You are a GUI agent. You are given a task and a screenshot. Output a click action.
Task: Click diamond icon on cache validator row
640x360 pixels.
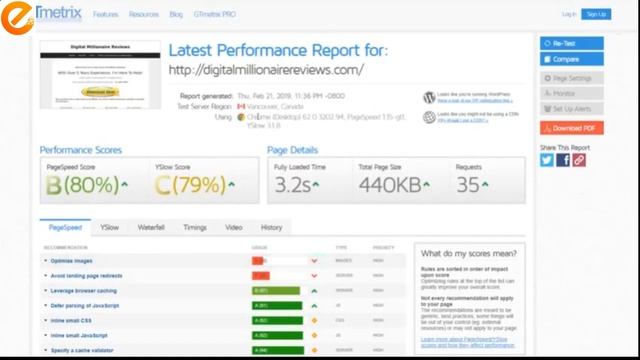[314, 350]
